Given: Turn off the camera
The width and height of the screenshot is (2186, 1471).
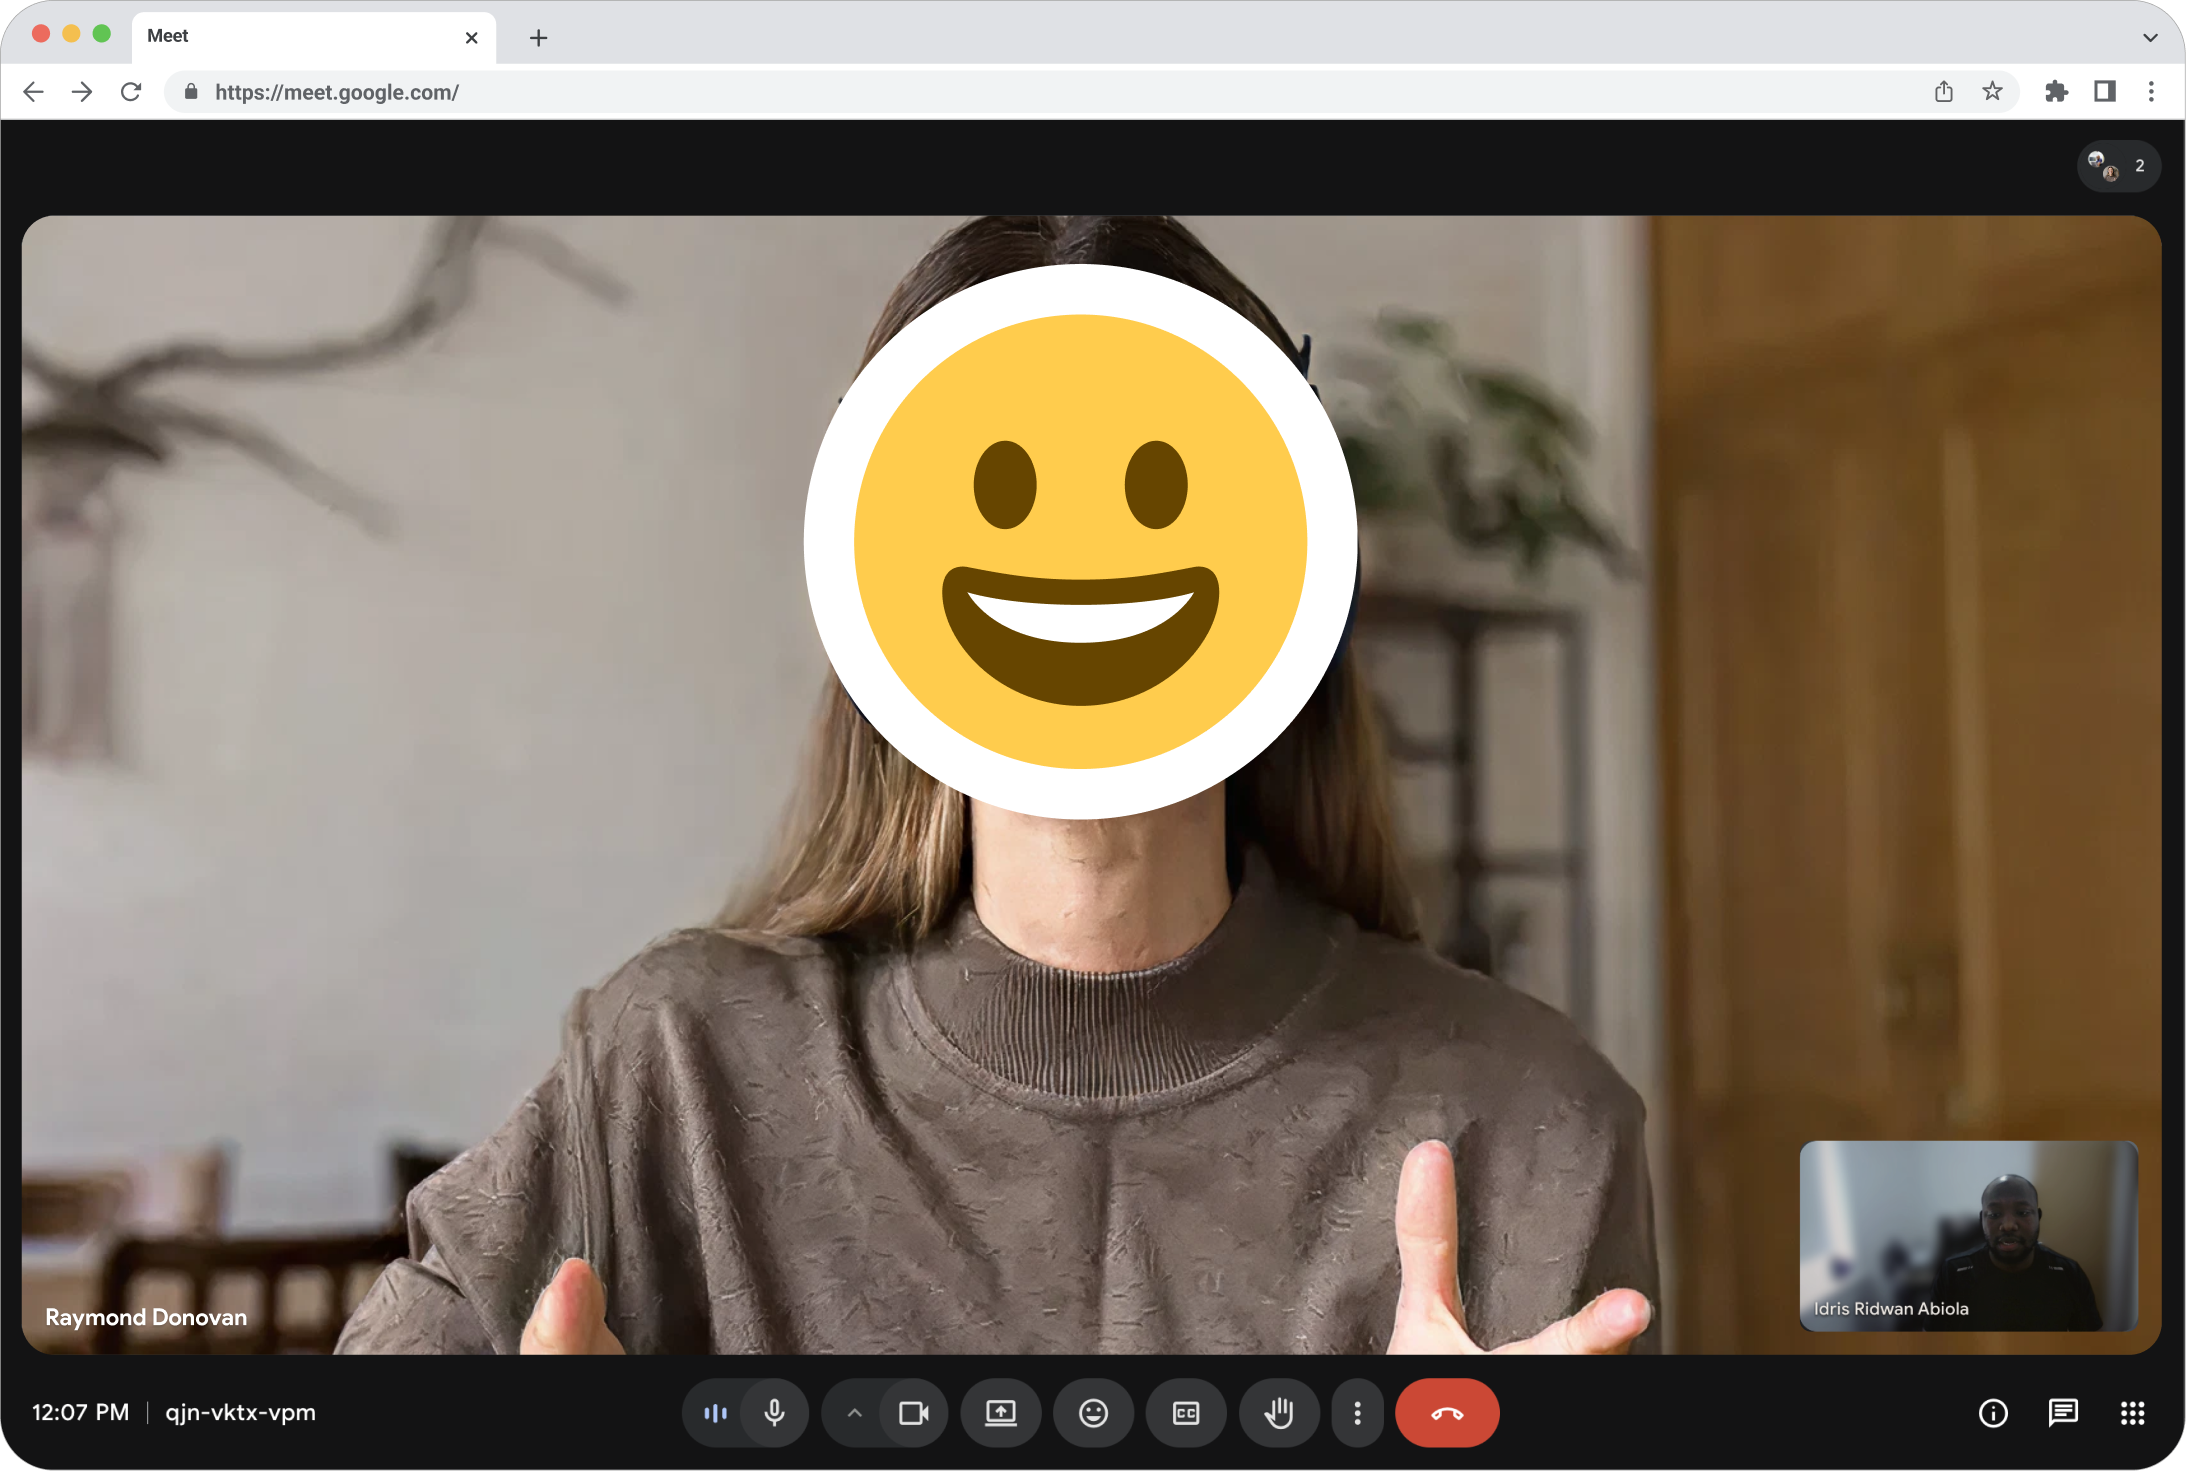Looking at the screenshot, I should pyautogui.click(x=914, y=1413).
